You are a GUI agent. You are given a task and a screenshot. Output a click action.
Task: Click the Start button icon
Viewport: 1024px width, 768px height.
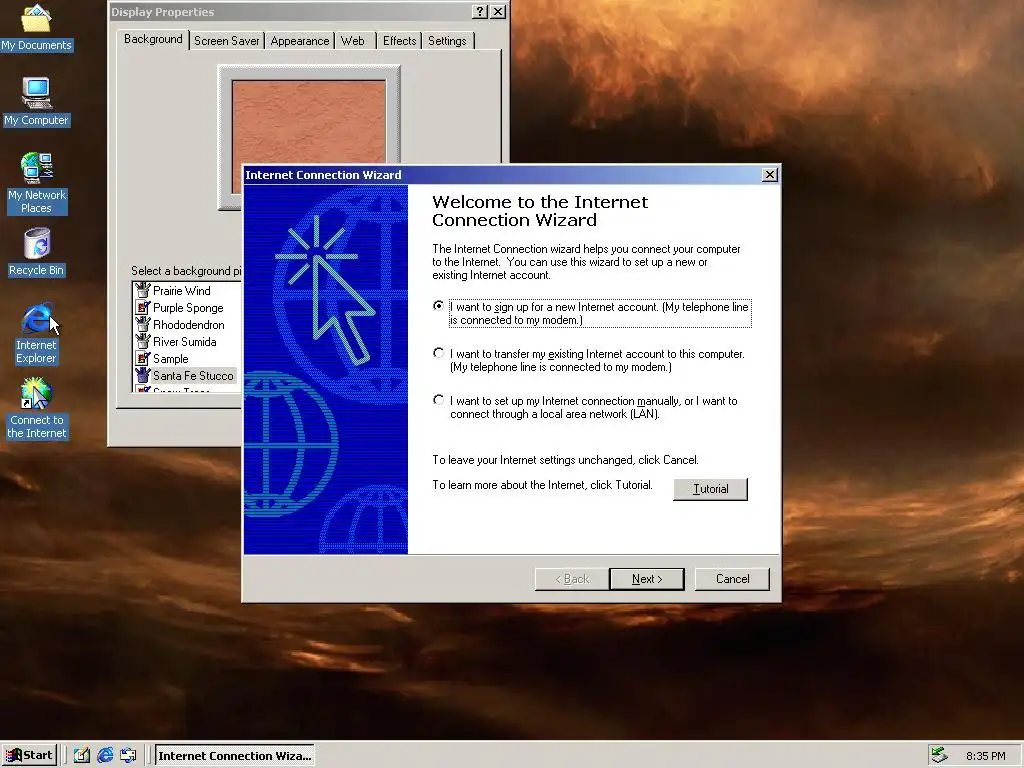click(x=29, y=756)
